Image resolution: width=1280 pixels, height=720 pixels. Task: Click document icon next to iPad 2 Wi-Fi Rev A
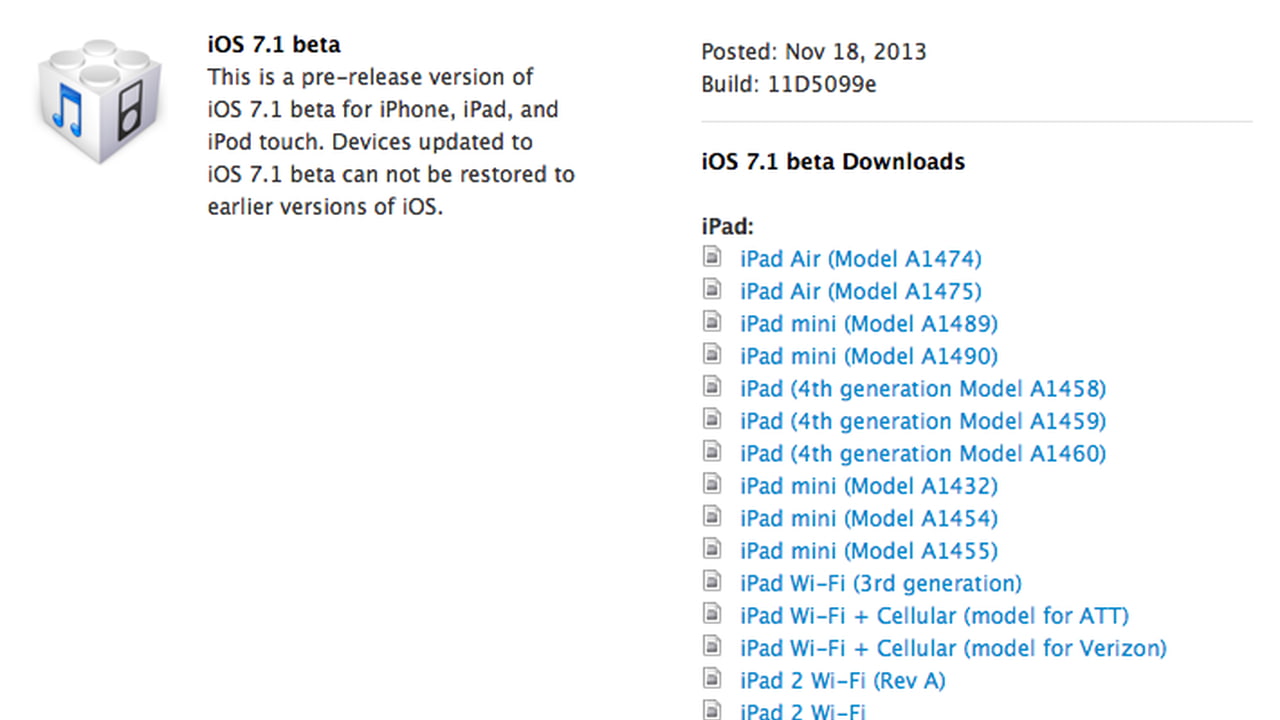point(712,679)
